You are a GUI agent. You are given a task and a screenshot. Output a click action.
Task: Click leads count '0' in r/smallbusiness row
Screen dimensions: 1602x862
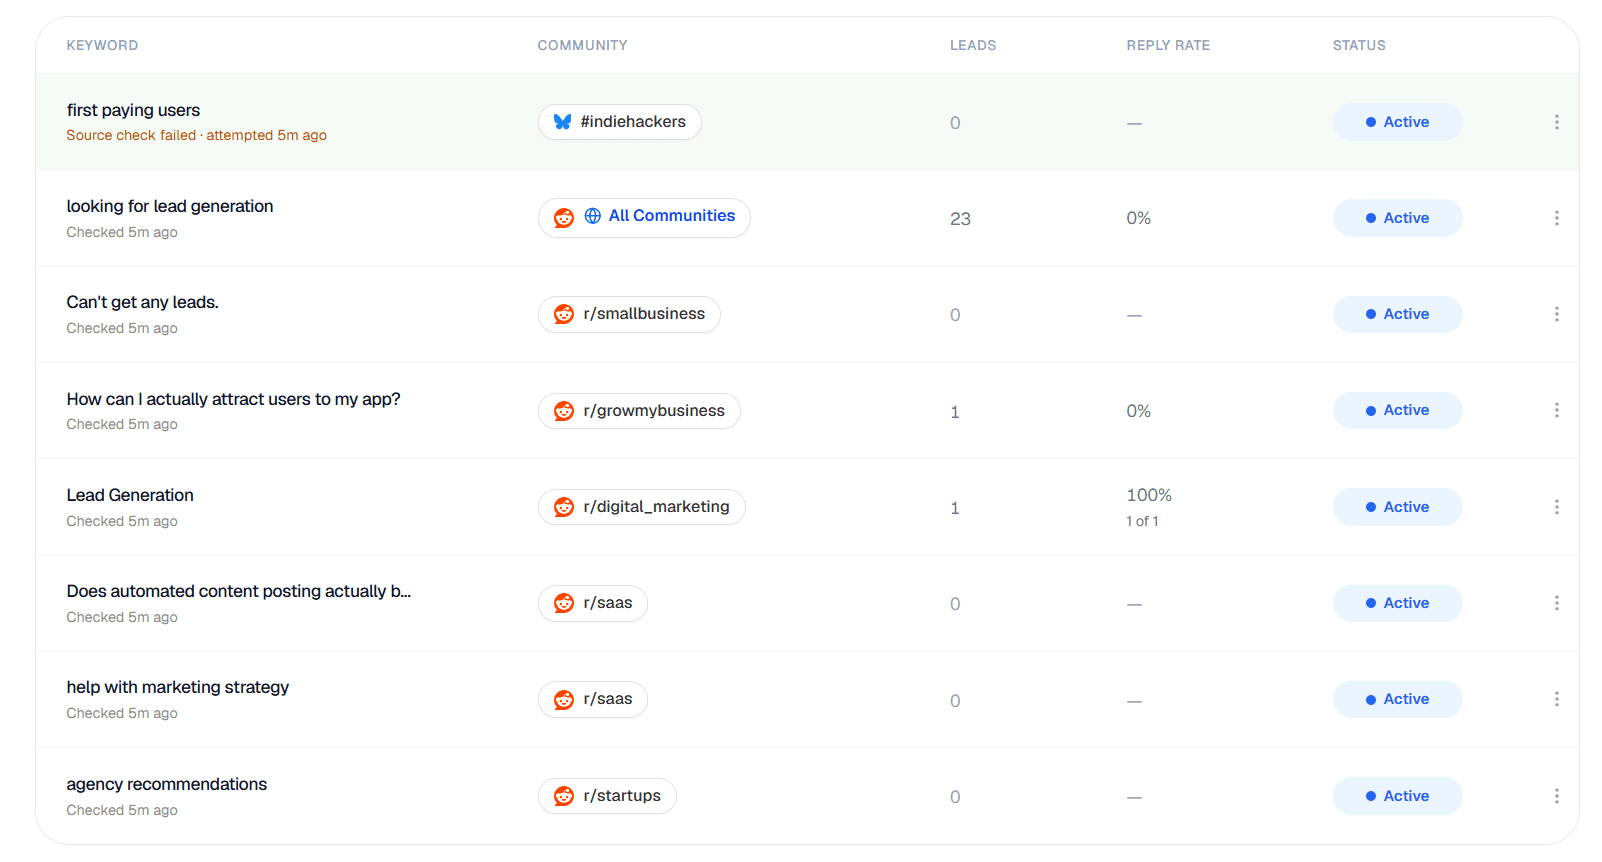[x=955, y=315]
